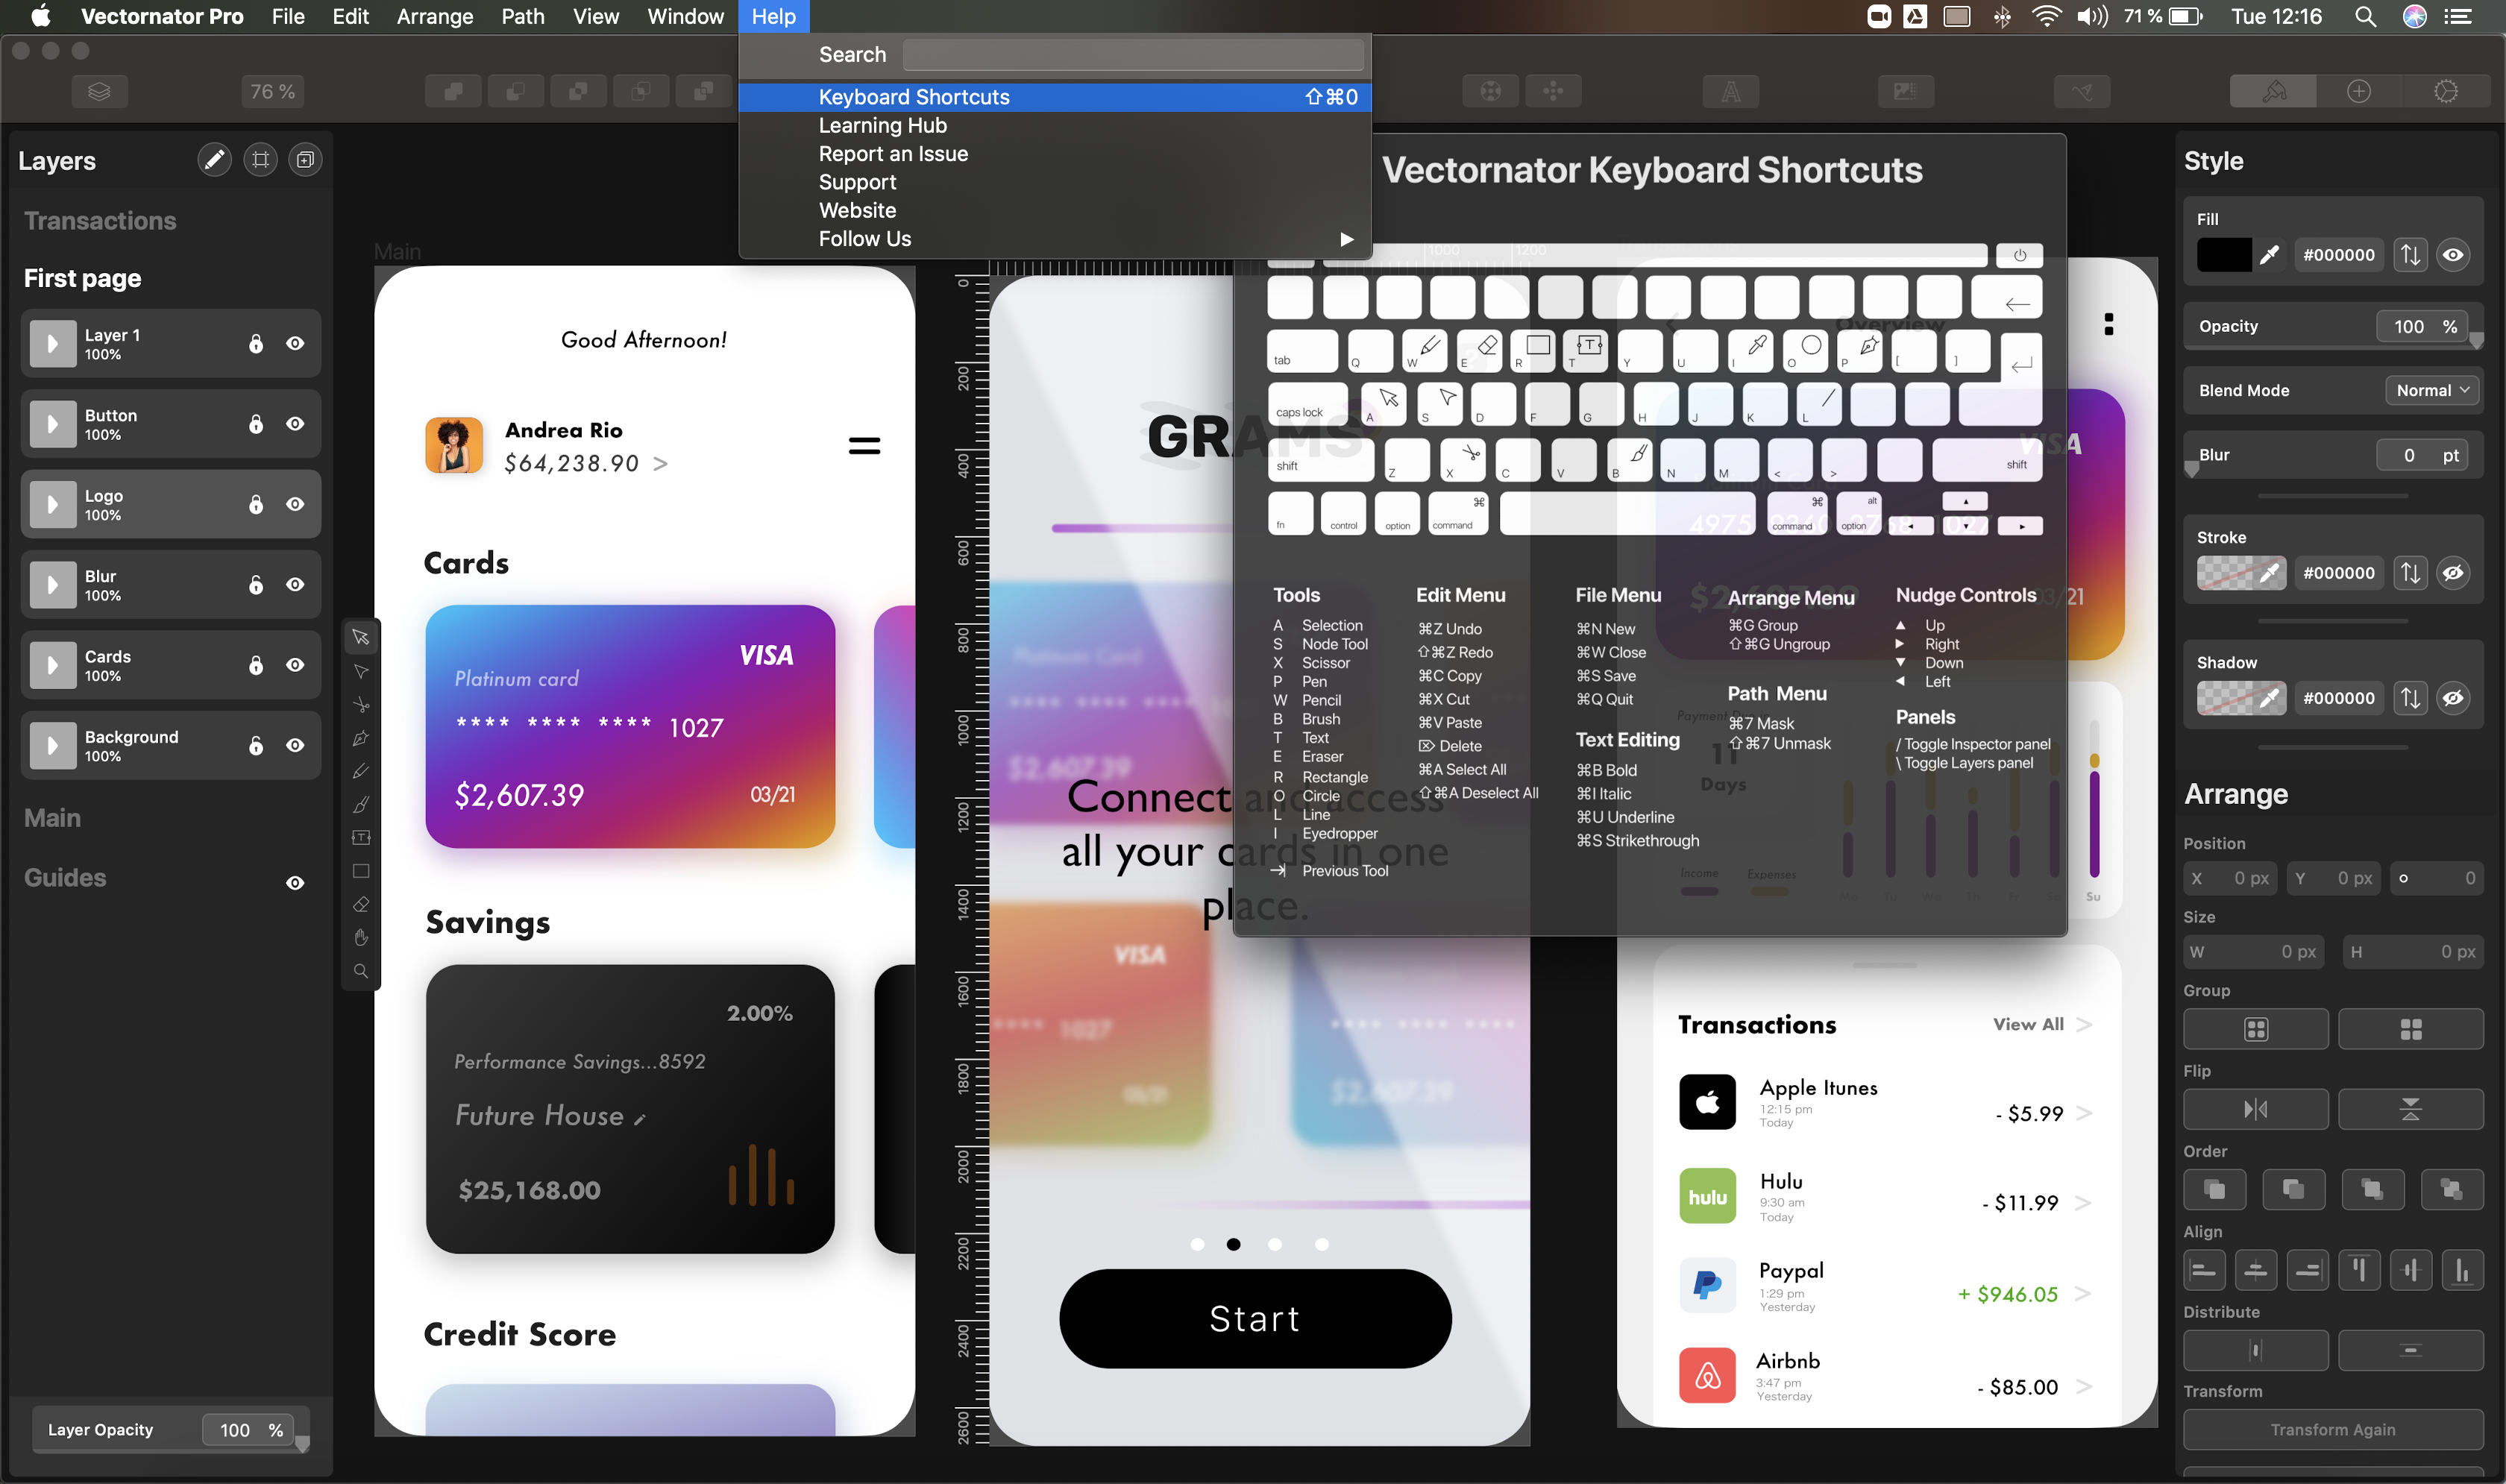2506x1484 pixels.
Task: Hide Layer 1 with its eye icon
Action: point(295,343)
